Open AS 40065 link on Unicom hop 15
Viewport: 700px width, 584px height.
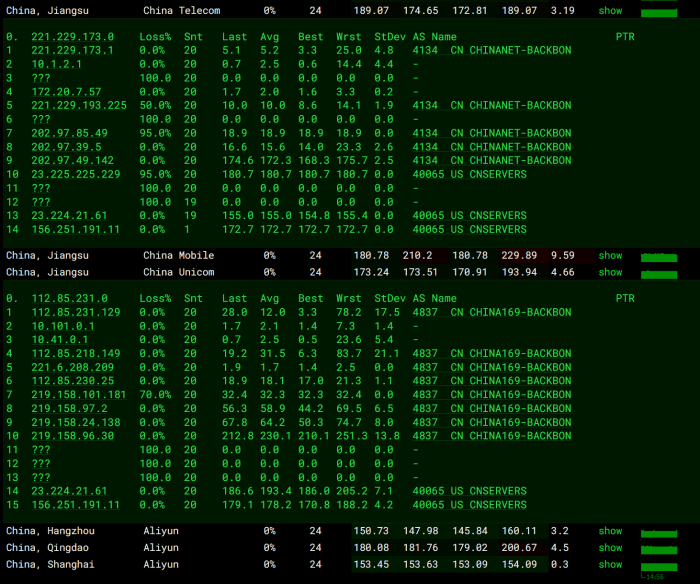pos(470,505)
